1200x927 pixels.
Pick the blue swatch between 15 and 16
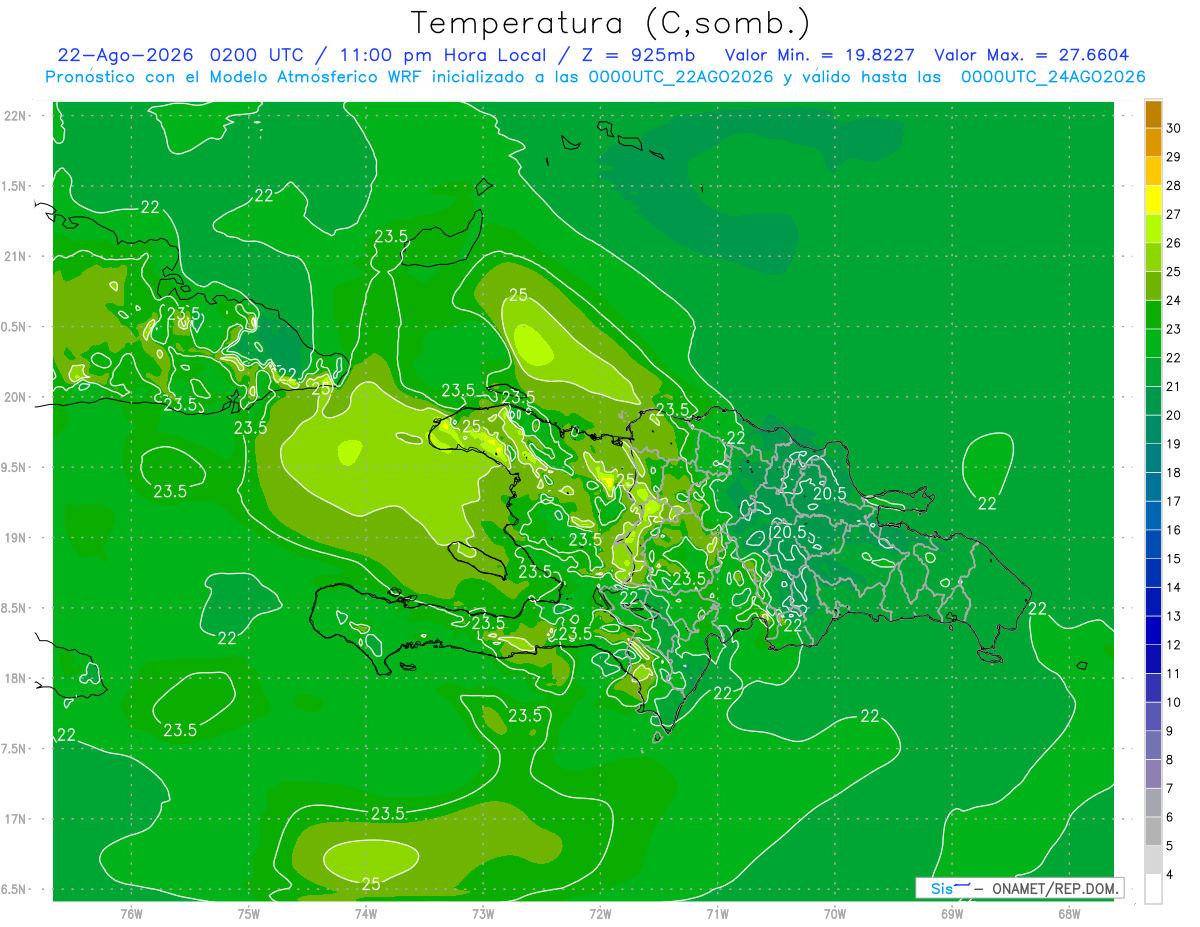pyautogui.click(x=1153, y=544)
